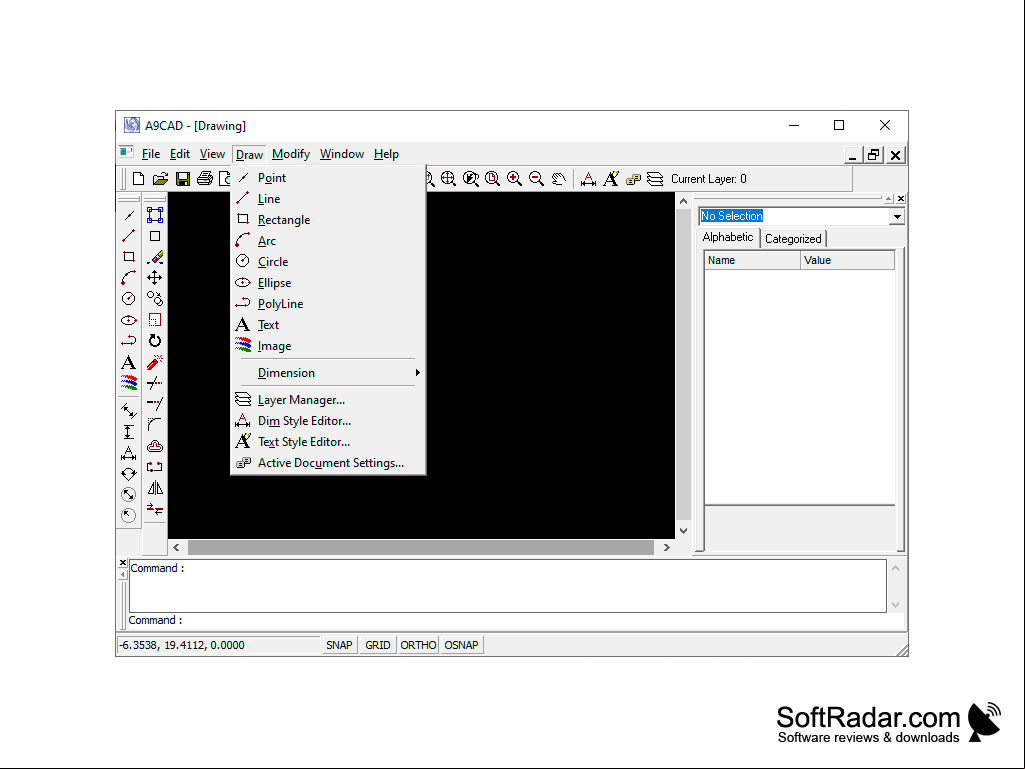
Task: Save the drawing with the floppy disk icon
Action: pyautogui.click(x=183, y=179)
